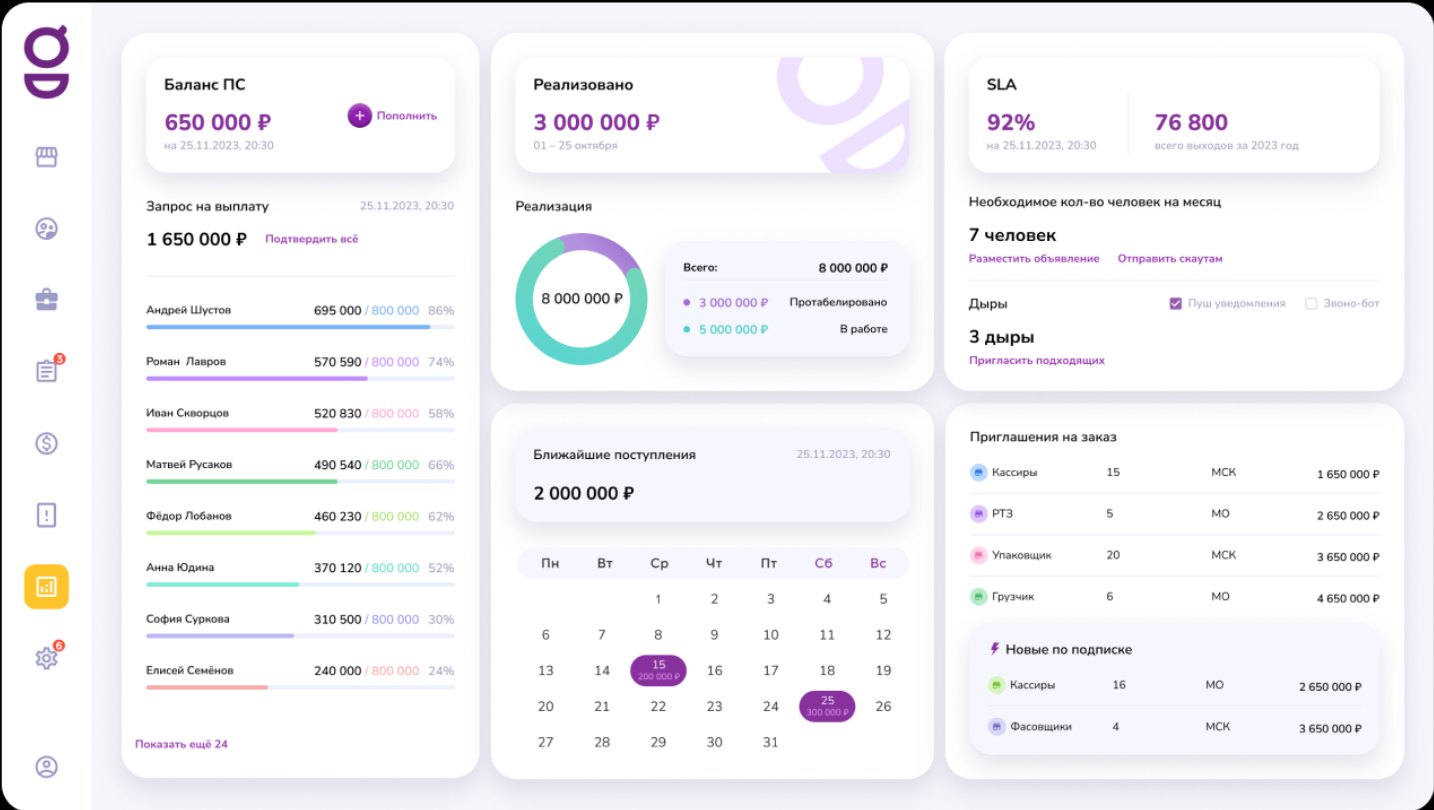The height and width of the screenshot is (810, 1434).
Task: Open settings gear with badge 6
Action: point(47,657)
